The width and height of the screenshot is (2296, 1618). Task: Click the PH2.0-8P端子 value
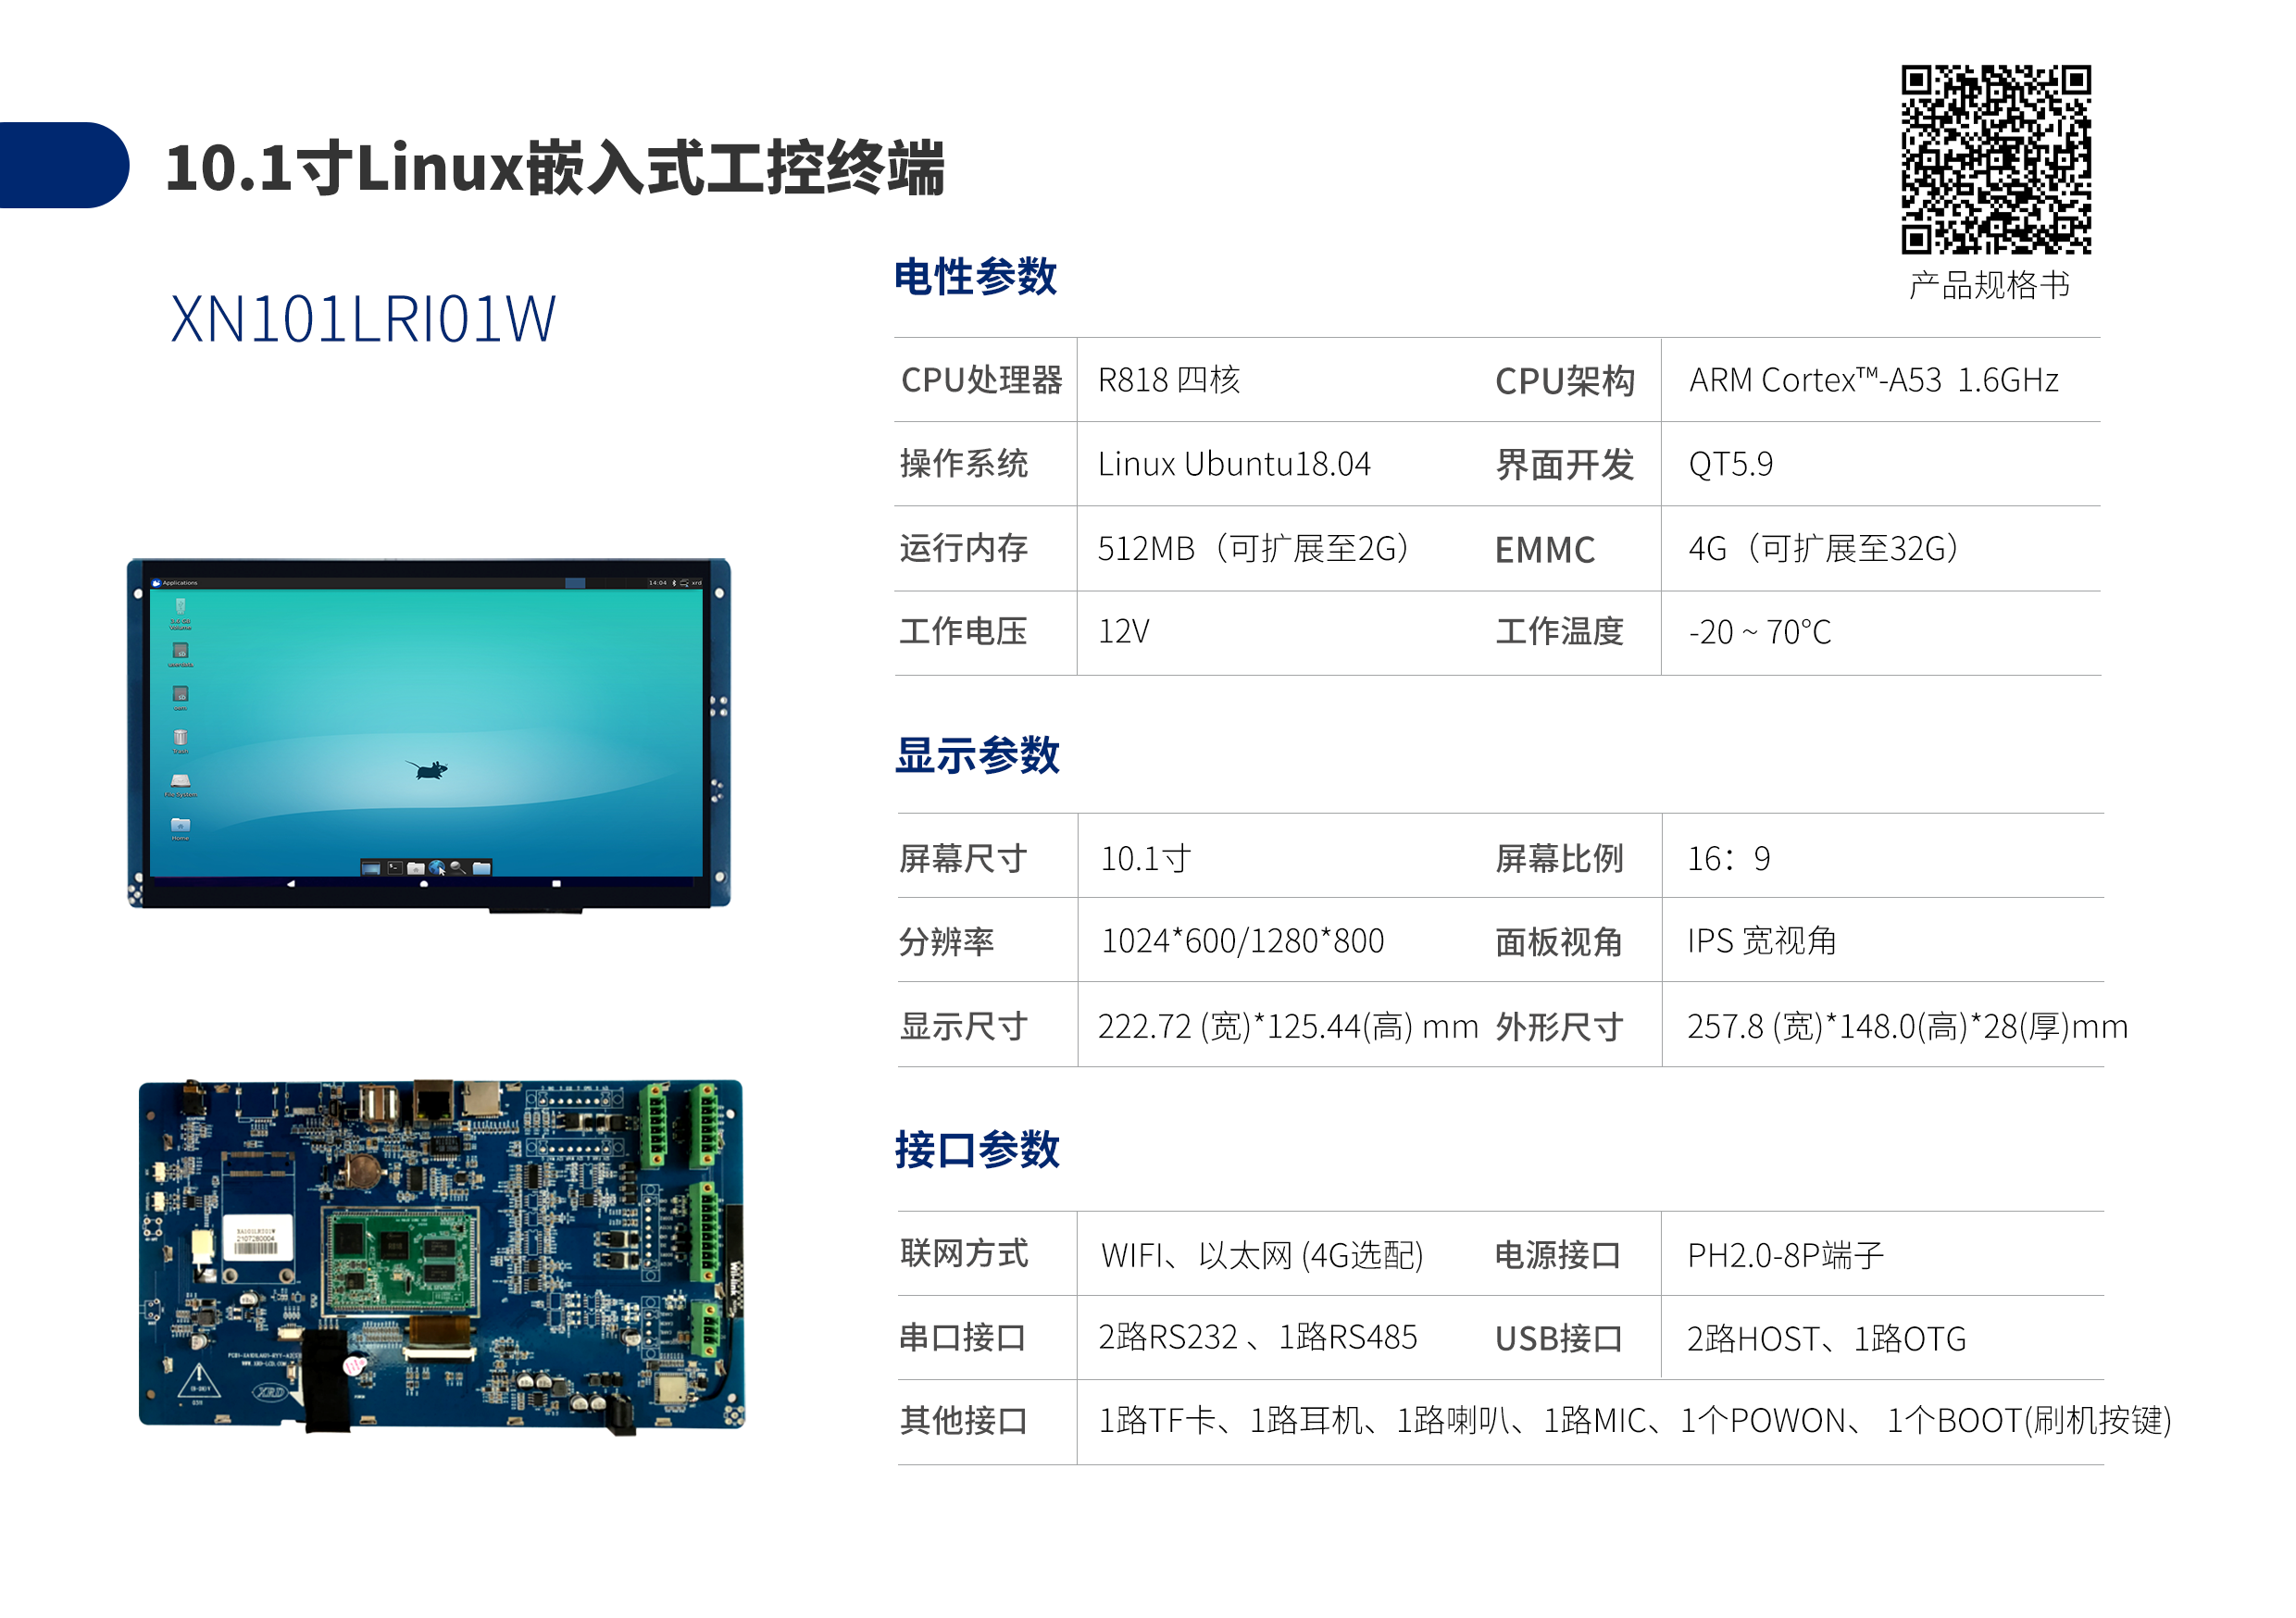click(x=1786, y=1256)
